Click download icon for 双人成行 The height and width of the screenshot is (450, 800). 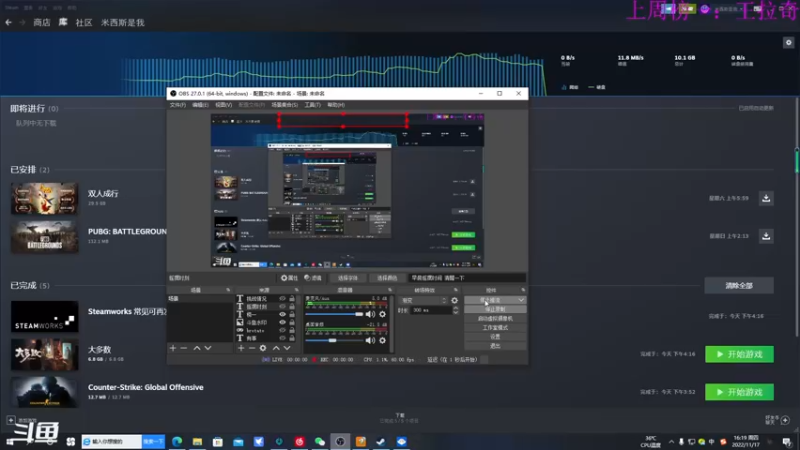[766, 198]
